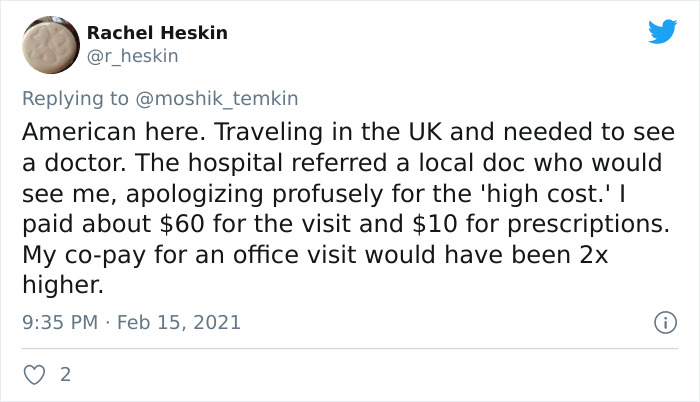Image resolution: width=700 pixels, height=402 pixels.
Task: Click the final word 'higher.' in tweet
Action: (63, 285)
